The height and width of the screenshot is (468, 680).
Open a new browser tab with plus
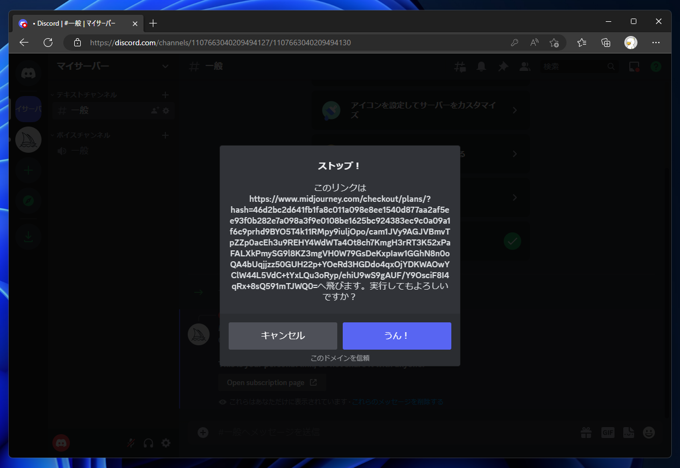point(153,23)
